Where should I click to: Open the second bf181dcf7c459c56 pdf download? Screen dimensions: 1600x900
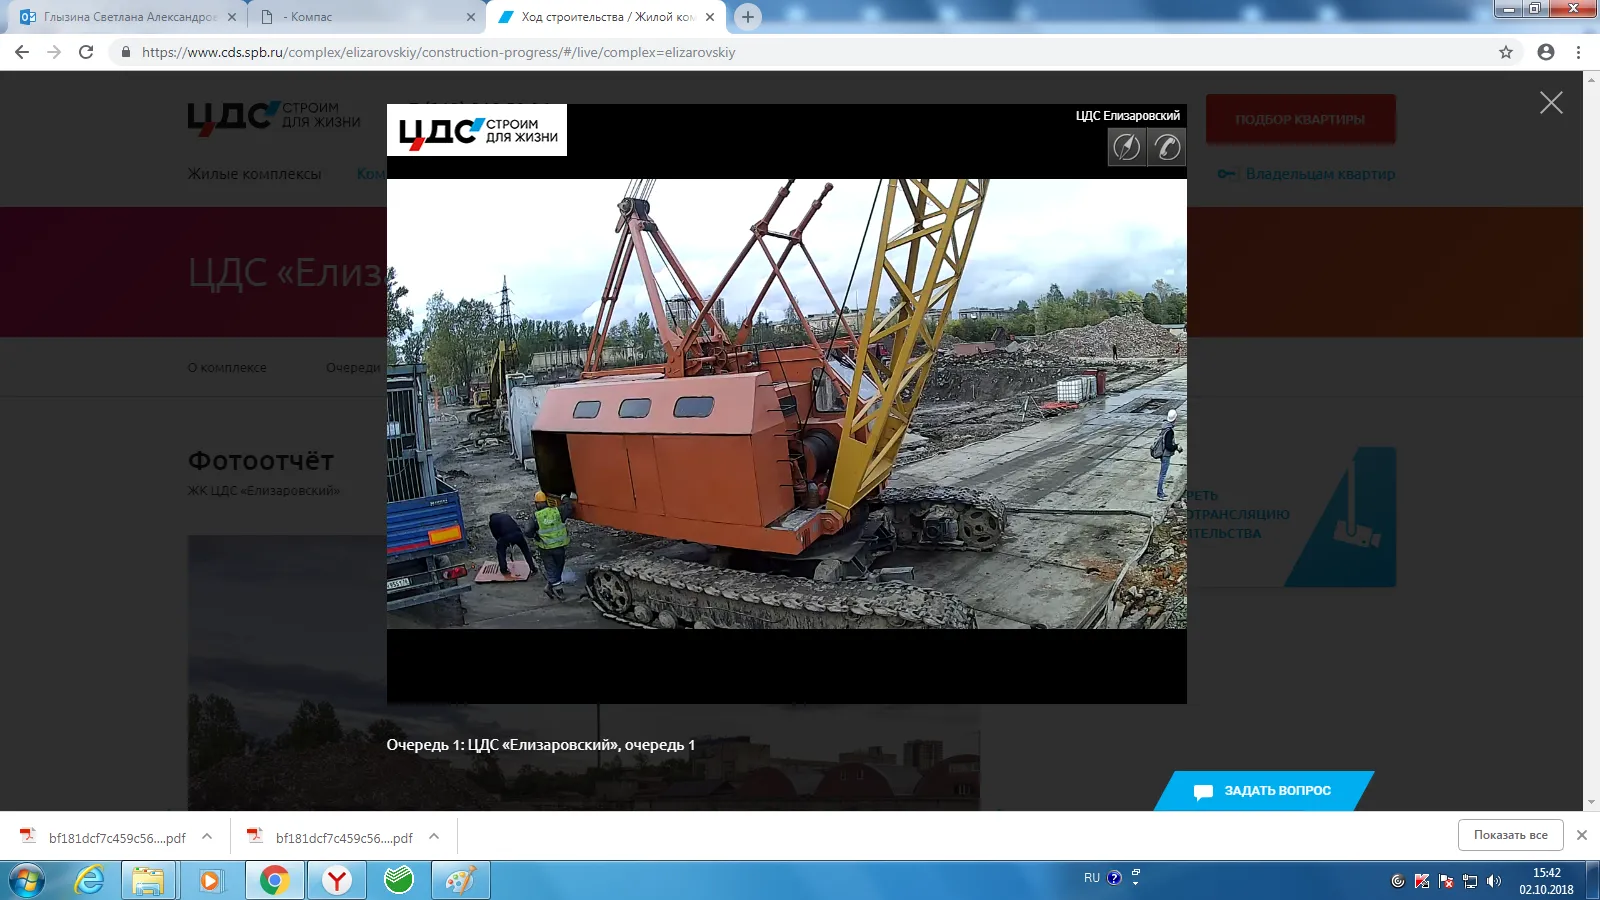[x=330, y=837]
